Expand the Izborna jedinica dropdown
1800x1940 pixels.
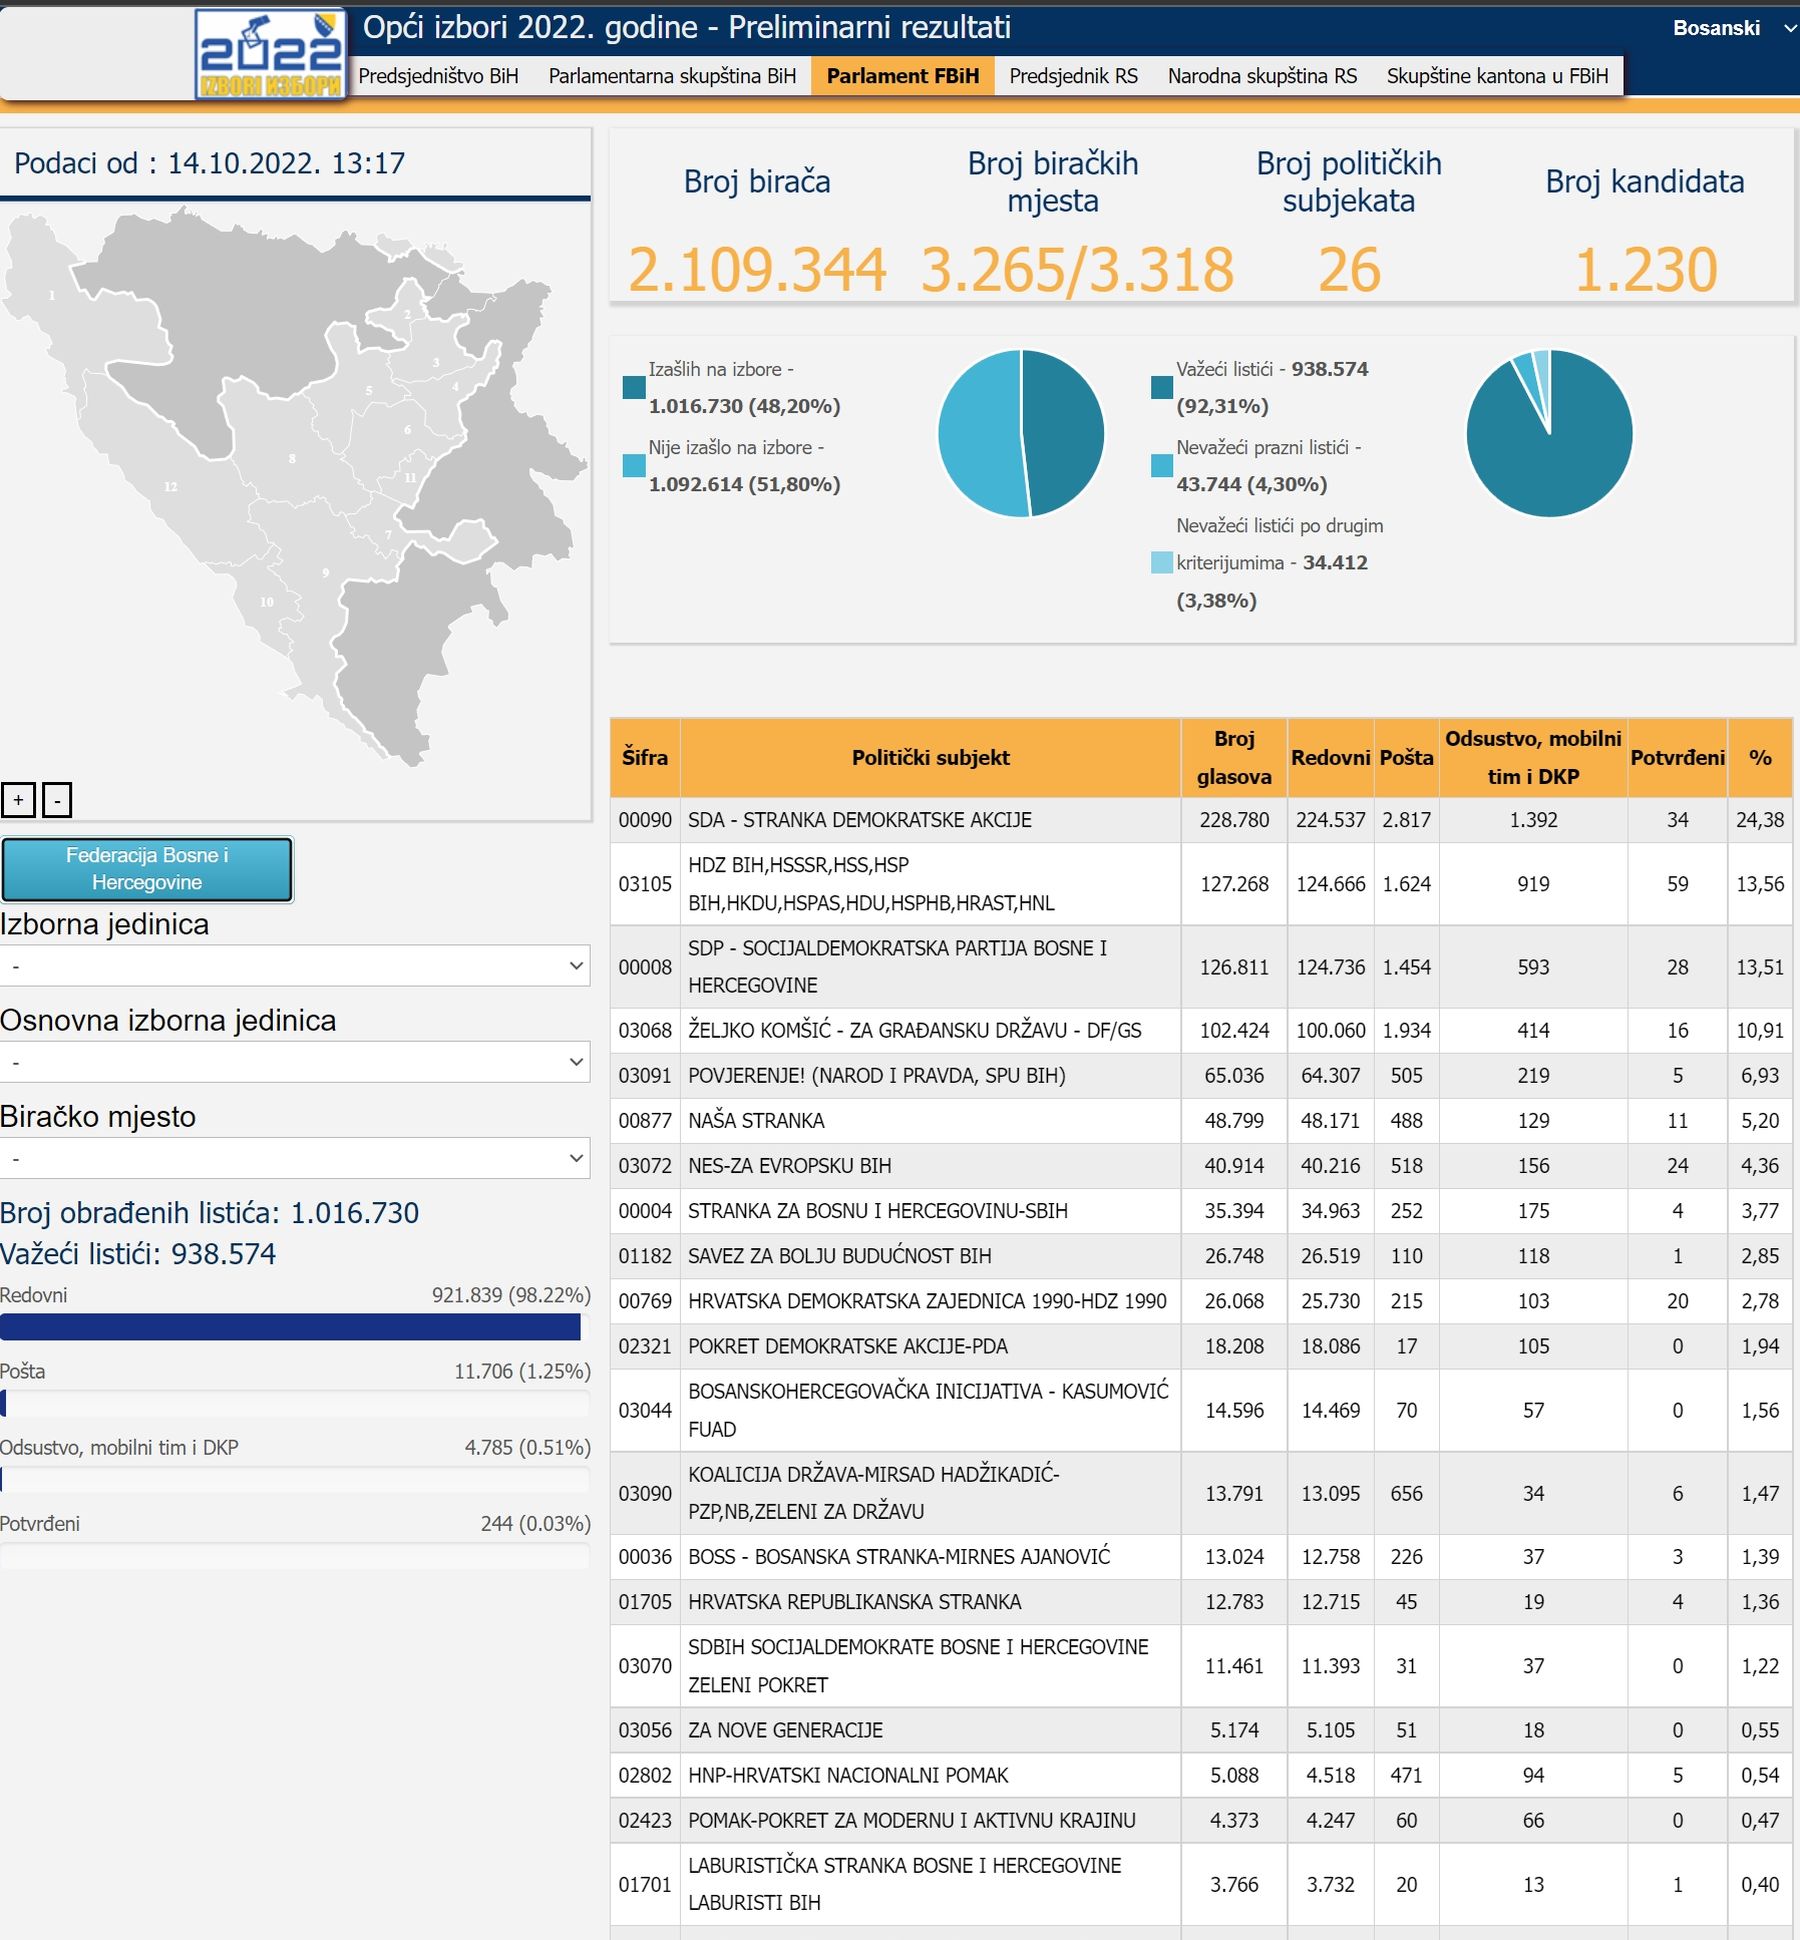(x=295, y=966)
